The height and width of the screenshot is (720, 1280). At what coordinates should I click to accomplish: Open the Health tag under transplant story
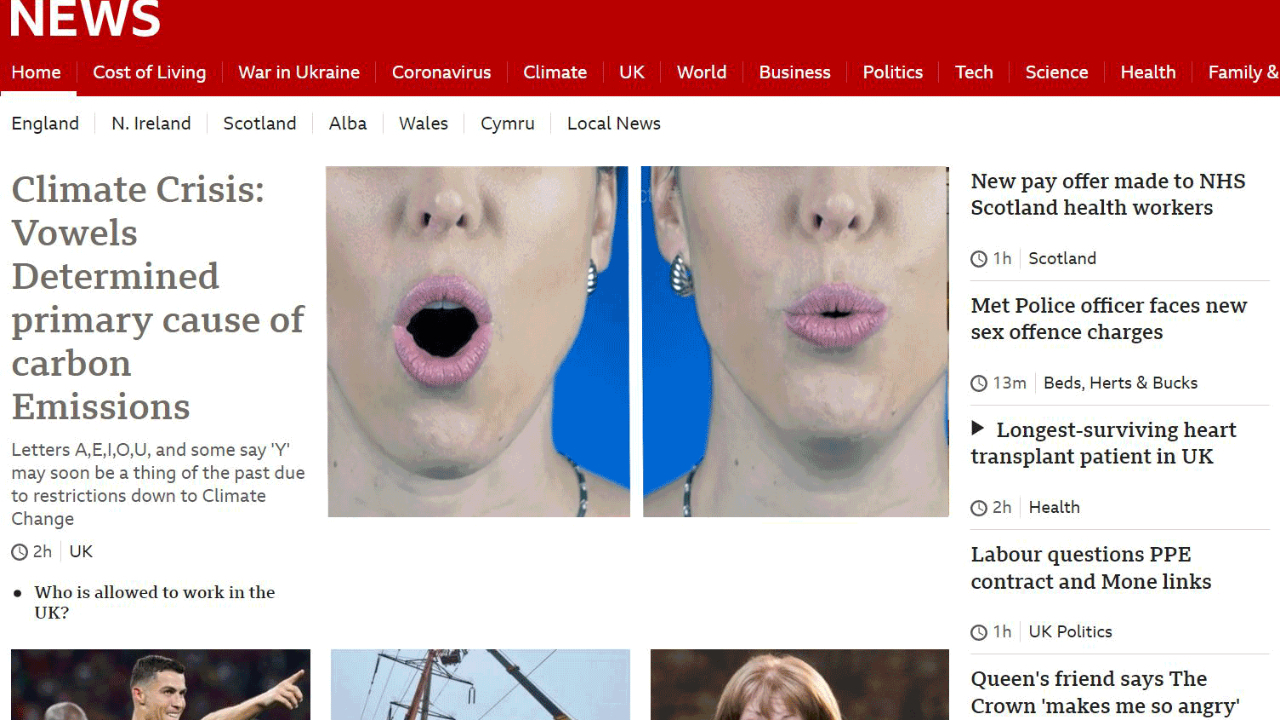1054,507
